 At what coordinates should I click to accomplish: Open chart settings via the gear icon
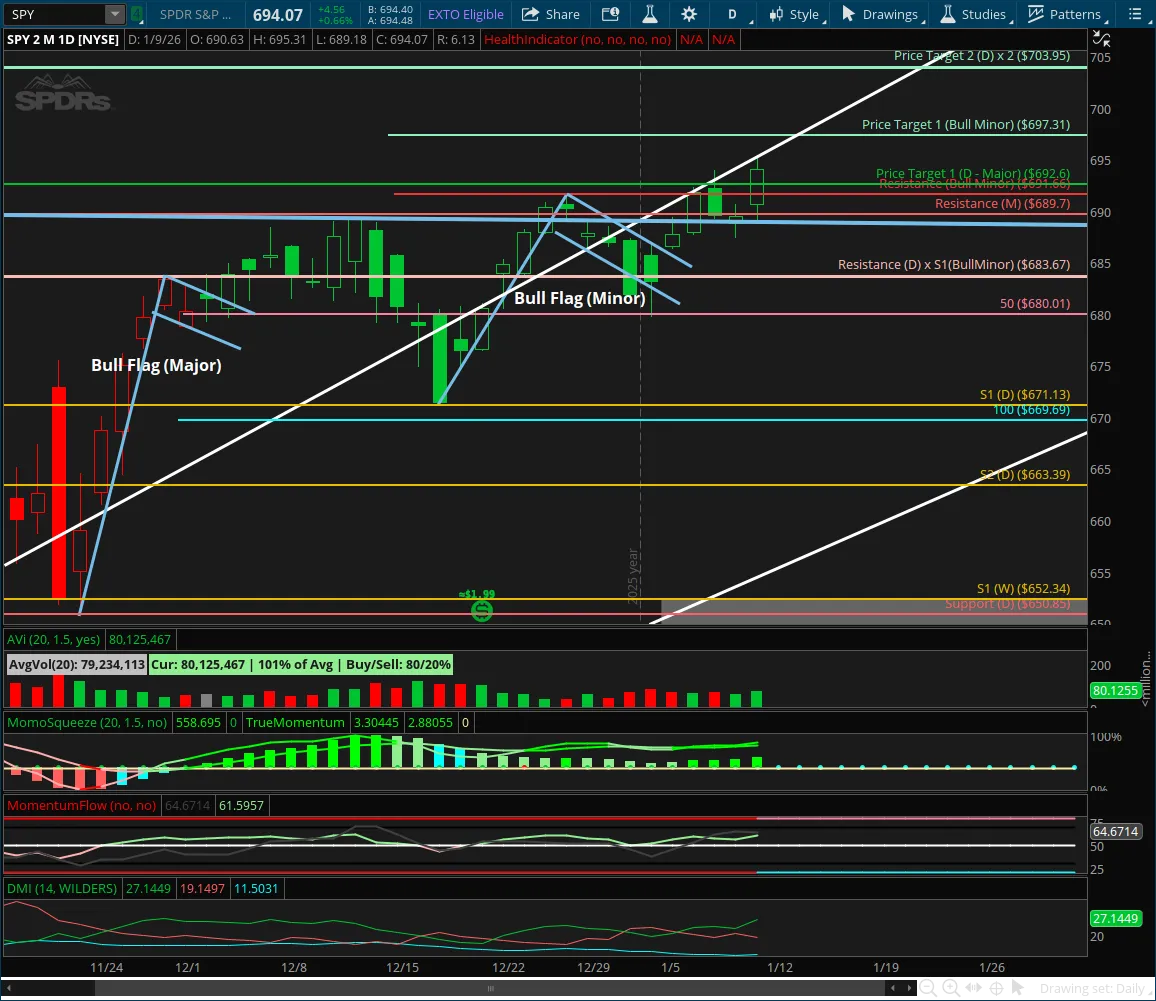pyautogui.click(x=689, y=14)
